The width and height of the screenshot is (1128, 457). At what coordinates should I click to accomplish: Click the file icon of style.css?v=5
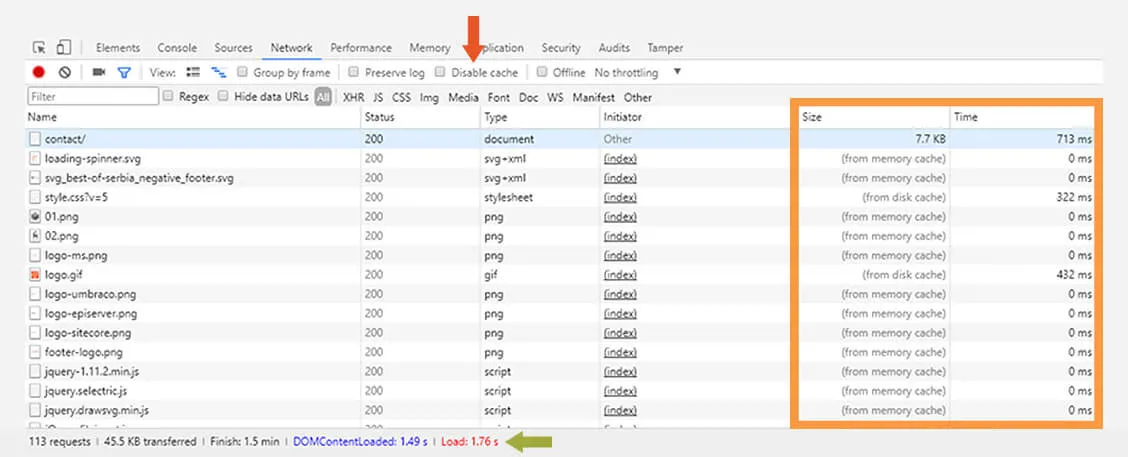35,197
